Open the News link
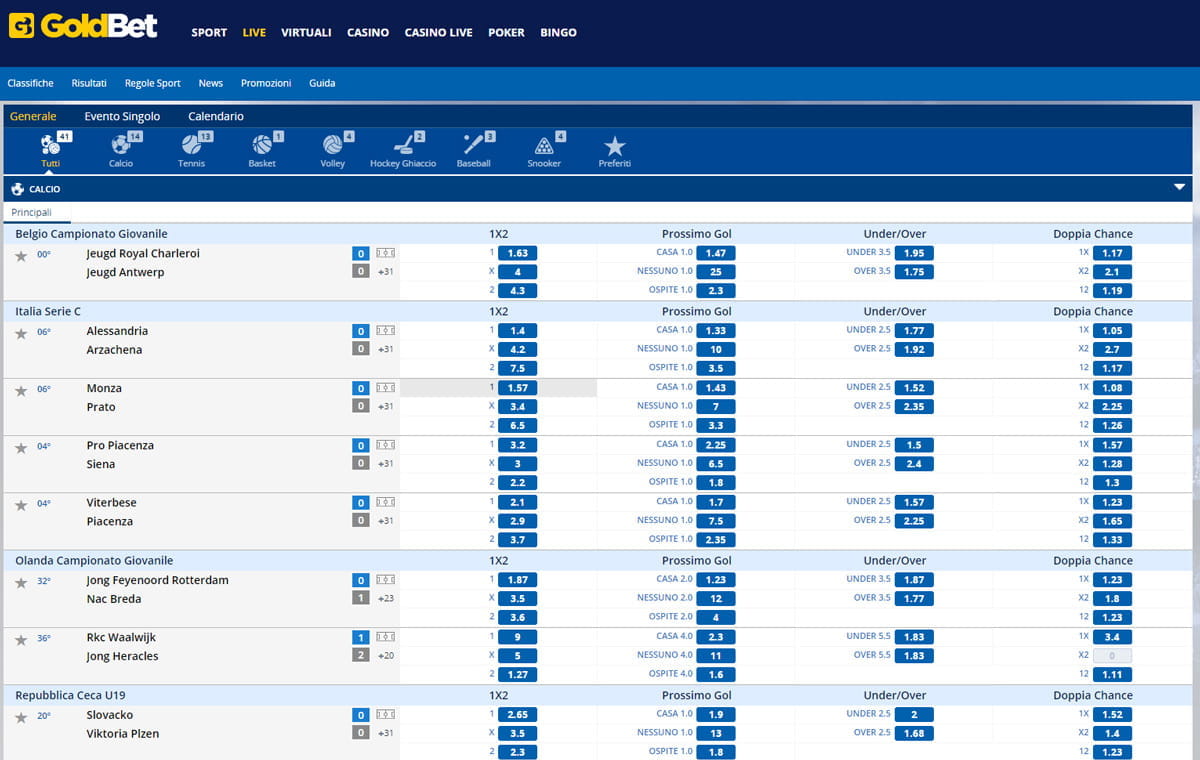Image resolution: width=1200 pixels, height=760 pixels. (x=211, y=83)
